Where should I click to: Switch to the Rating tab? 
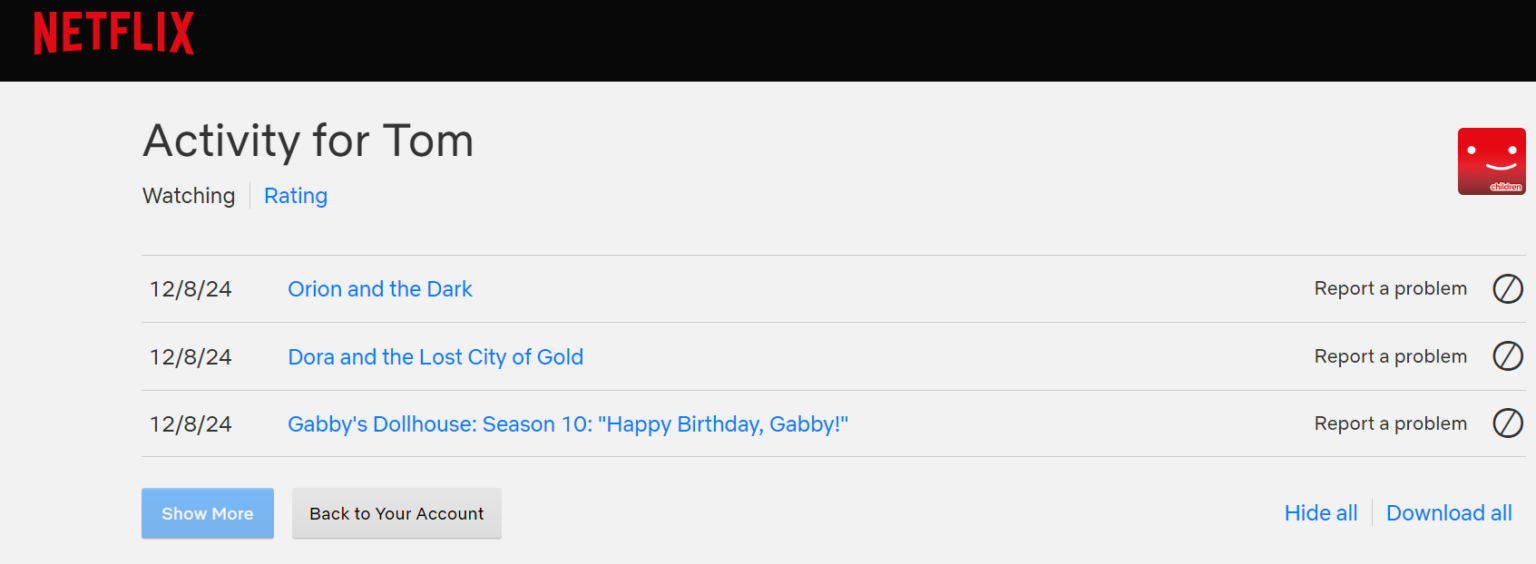tap(295, 196)
